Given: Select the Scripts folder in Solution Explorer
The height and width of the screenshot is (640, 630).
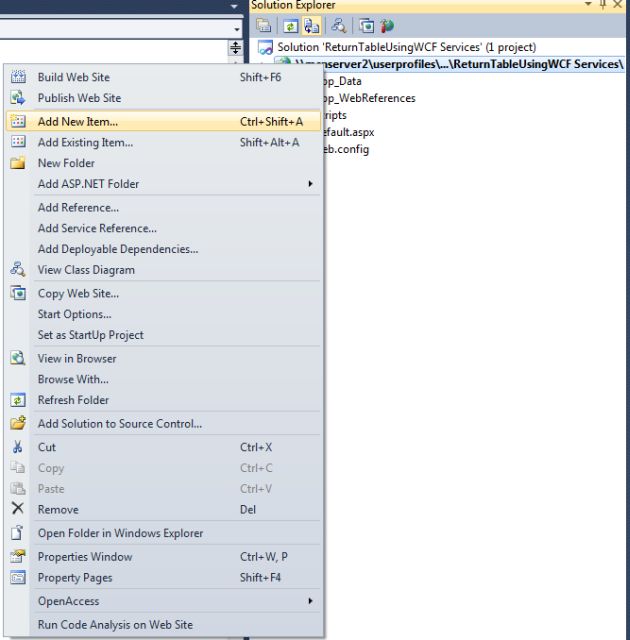Looking at the screenshot, I should pos(335,116).
